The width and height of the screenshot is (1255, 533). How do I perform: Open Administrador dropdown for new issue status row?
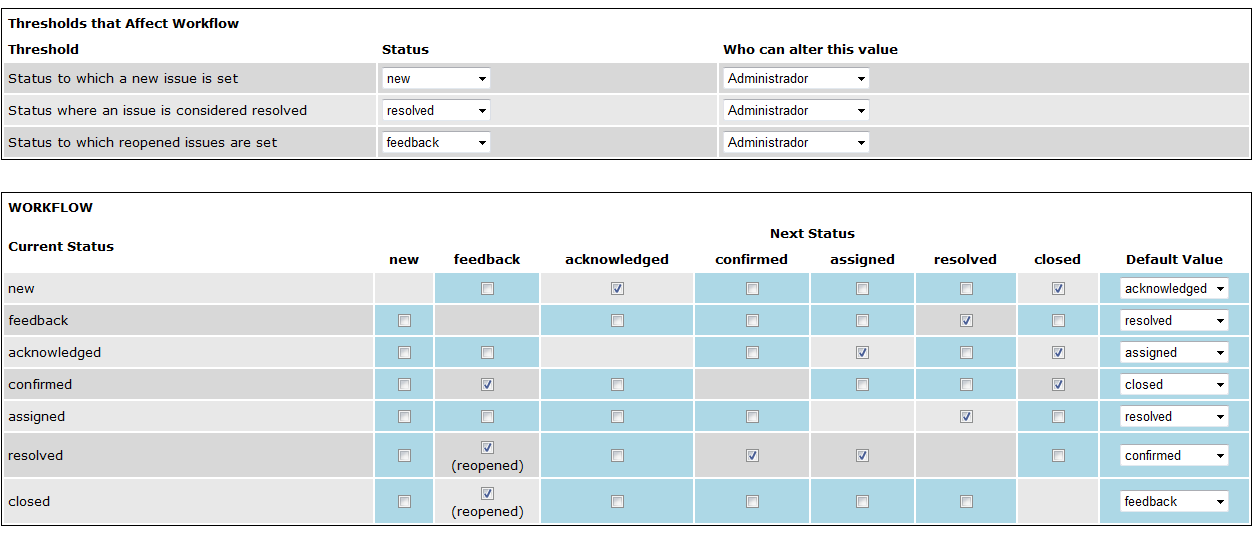(x=795, y=79)
